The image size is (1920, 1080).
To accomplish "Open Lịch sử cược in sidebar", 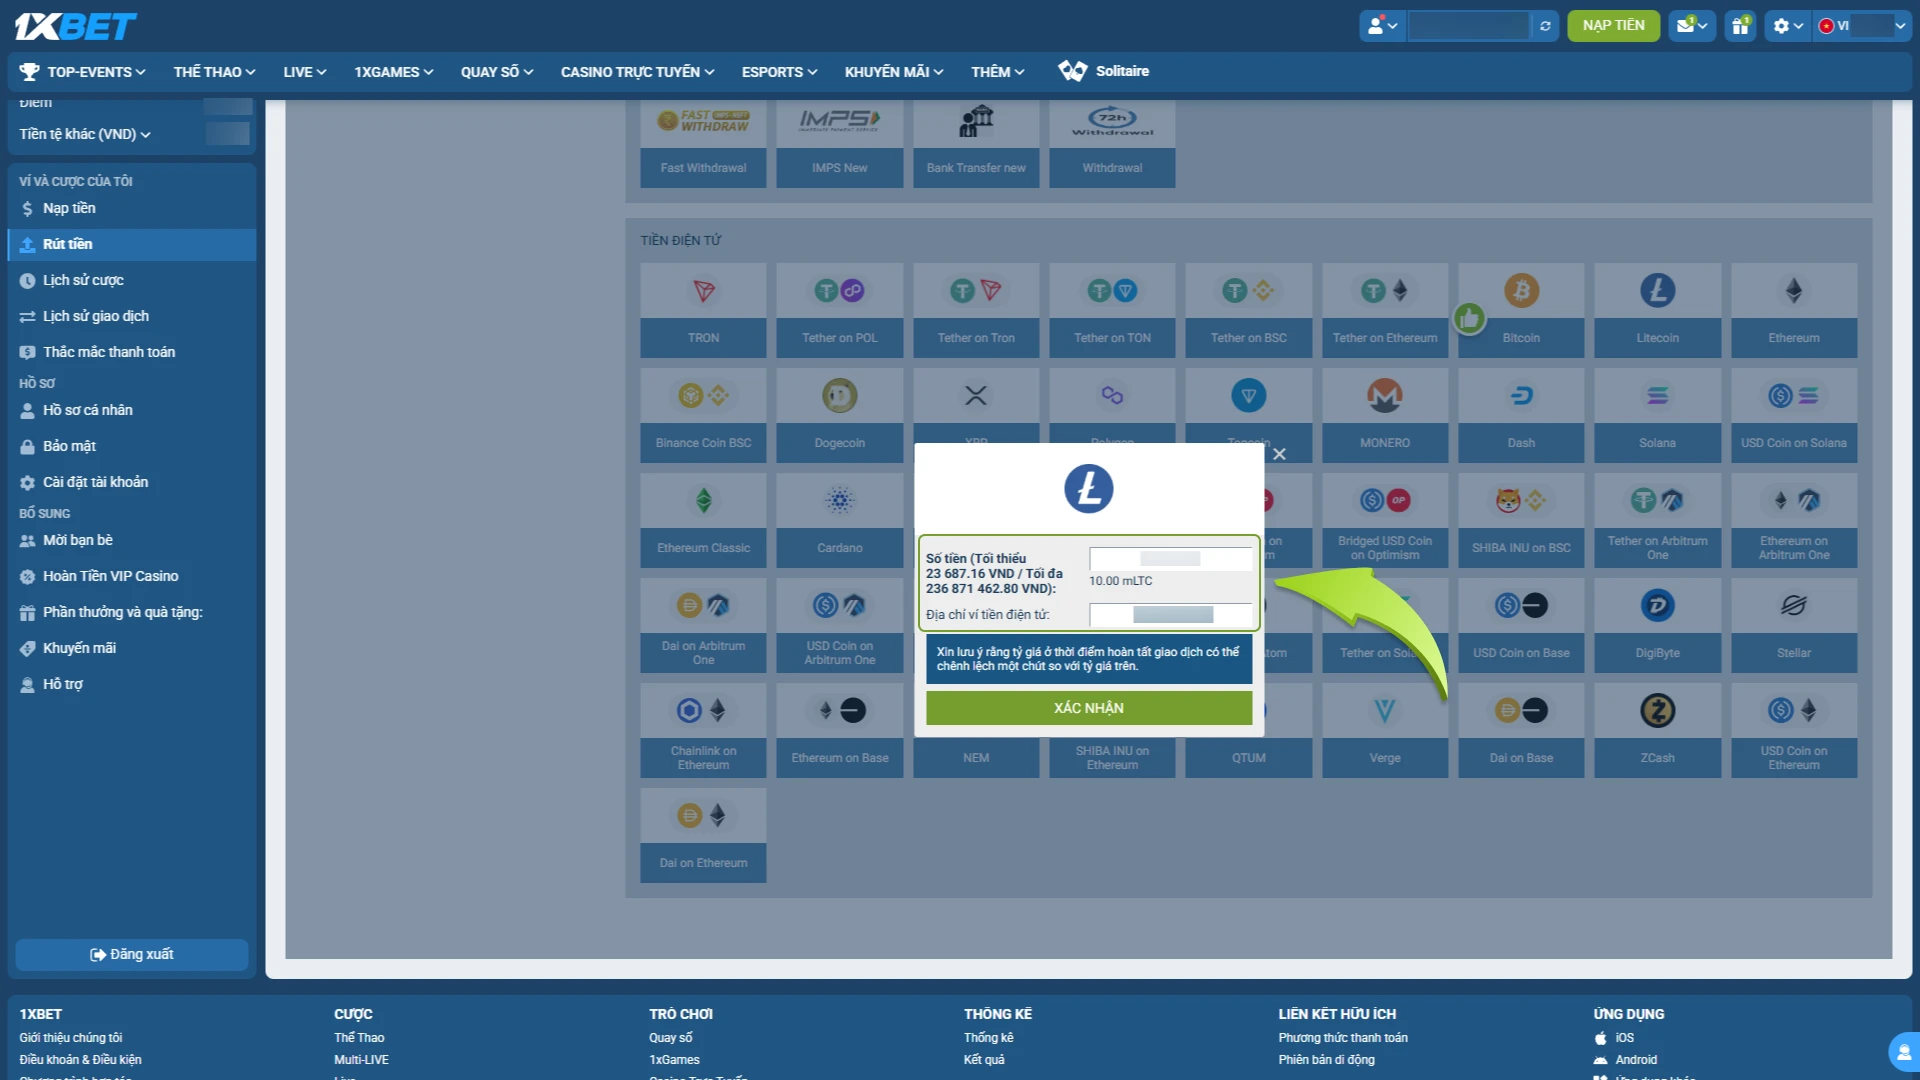I will click(x=132, y=280).
